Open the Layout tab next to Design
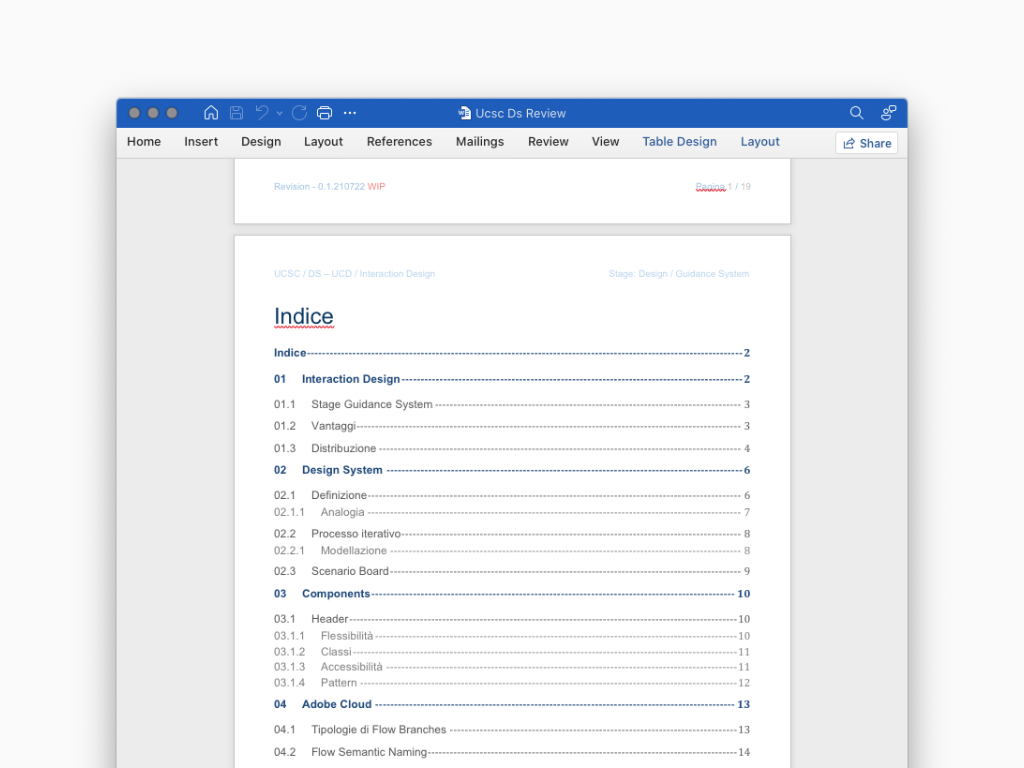1024x768 pixels. click(x=323, y=142)
